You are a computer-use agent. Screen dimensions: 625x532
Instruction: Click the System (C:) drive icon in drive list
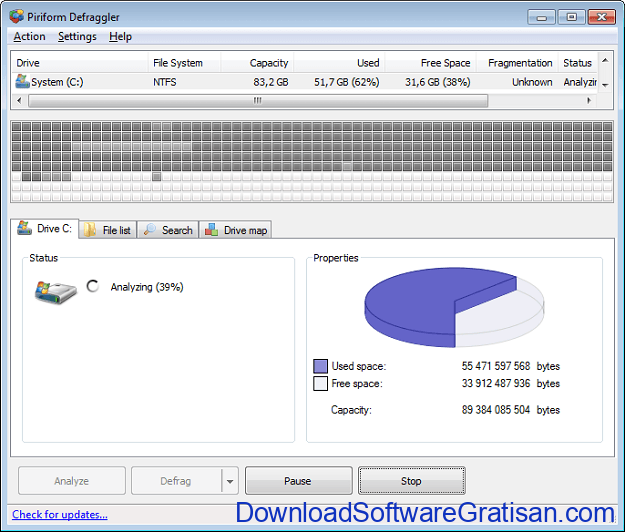(x=22, y=81)
